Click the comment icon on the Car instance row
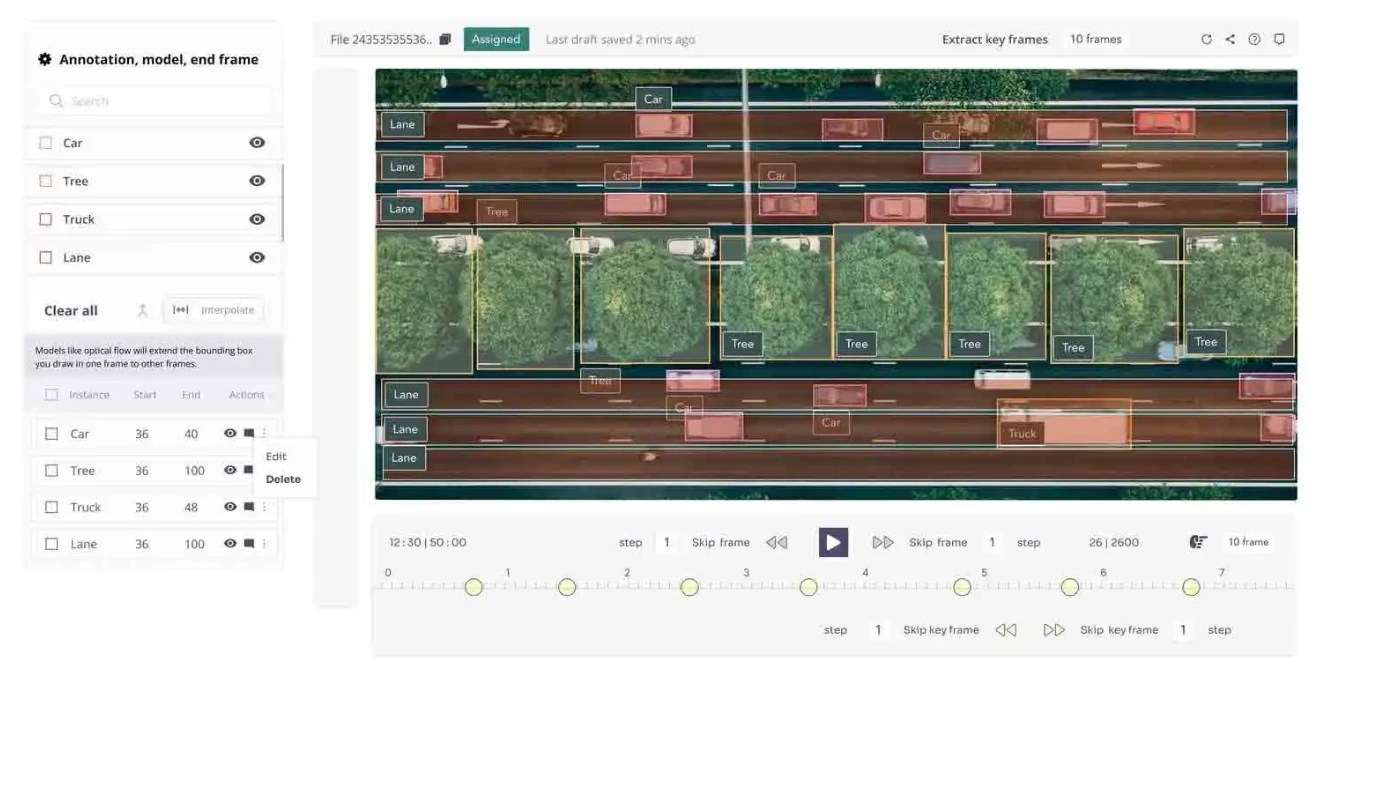1399x808 pixels. [247, 433]
